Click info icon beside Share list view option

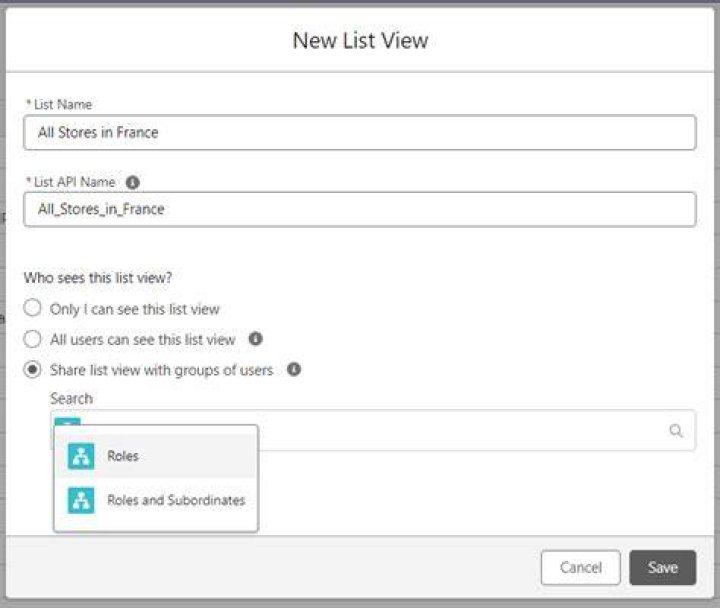coord(294,369)
